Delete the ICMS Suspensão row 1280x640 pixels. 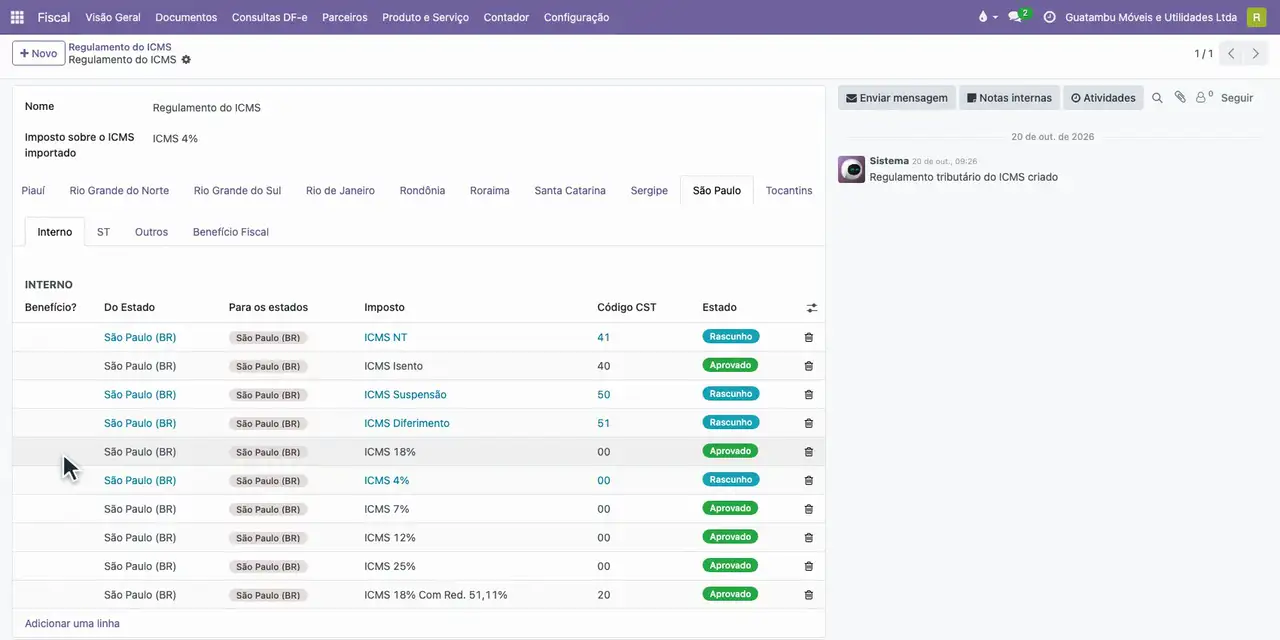coord(809,395)
